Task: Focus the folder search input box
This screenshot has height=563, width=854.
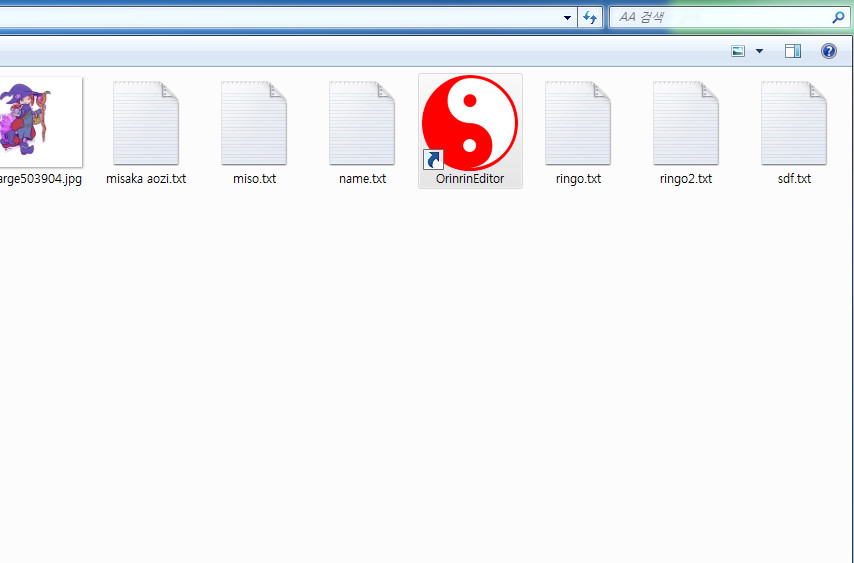Action: 720,17
